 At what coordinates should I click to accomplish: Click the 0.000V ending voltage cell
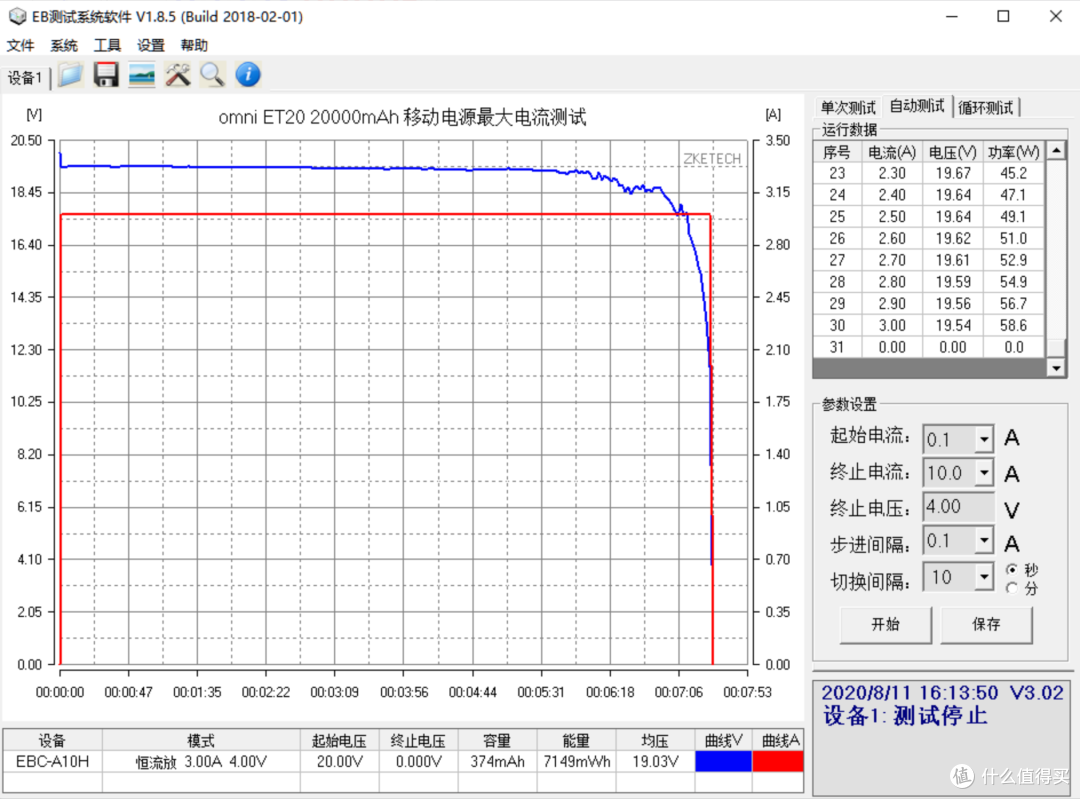click(418, 761)
